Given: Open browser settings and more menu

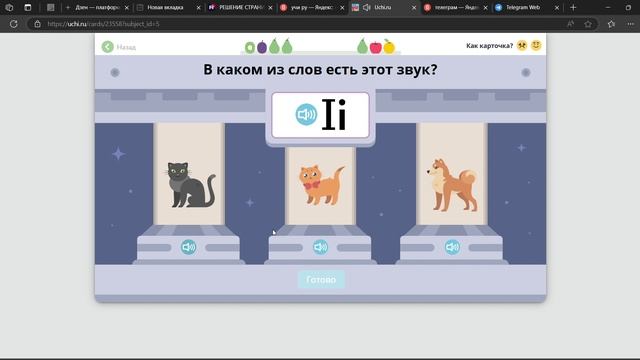Looking at the screenshot, I should point(631,24).
